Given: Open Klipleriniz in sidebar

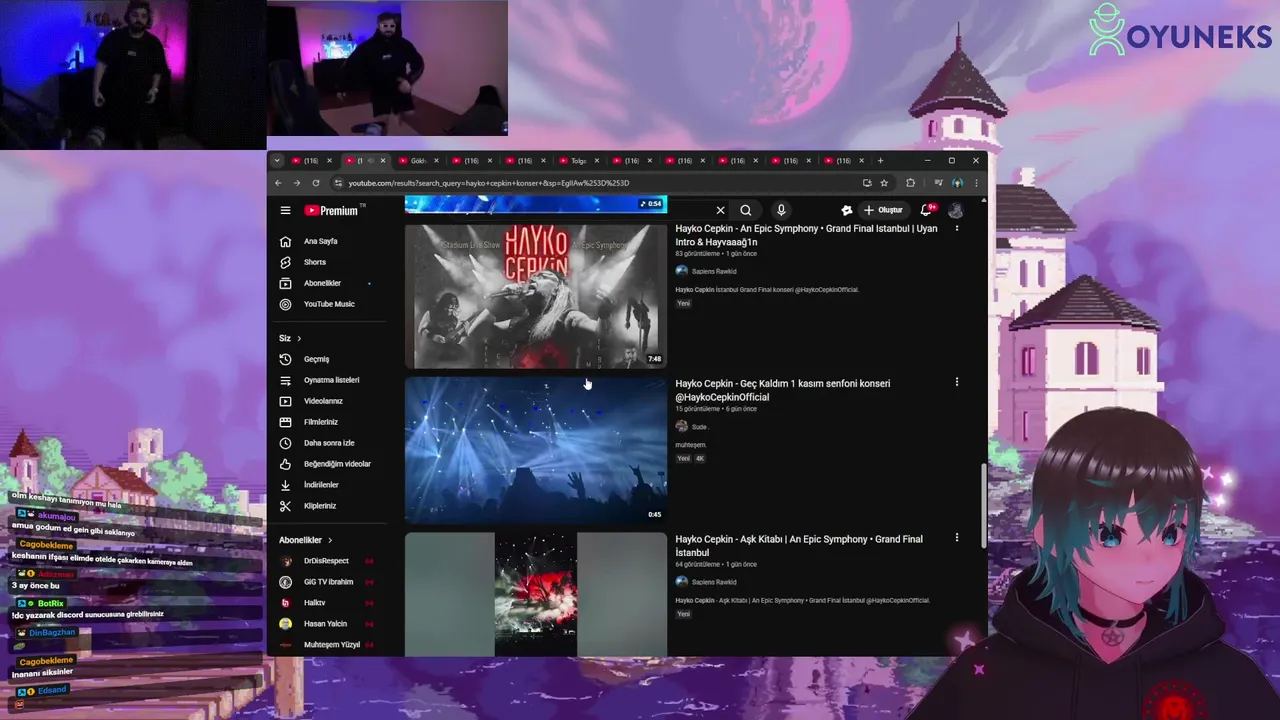Looking at the screenshot, I should pos(326,506).
